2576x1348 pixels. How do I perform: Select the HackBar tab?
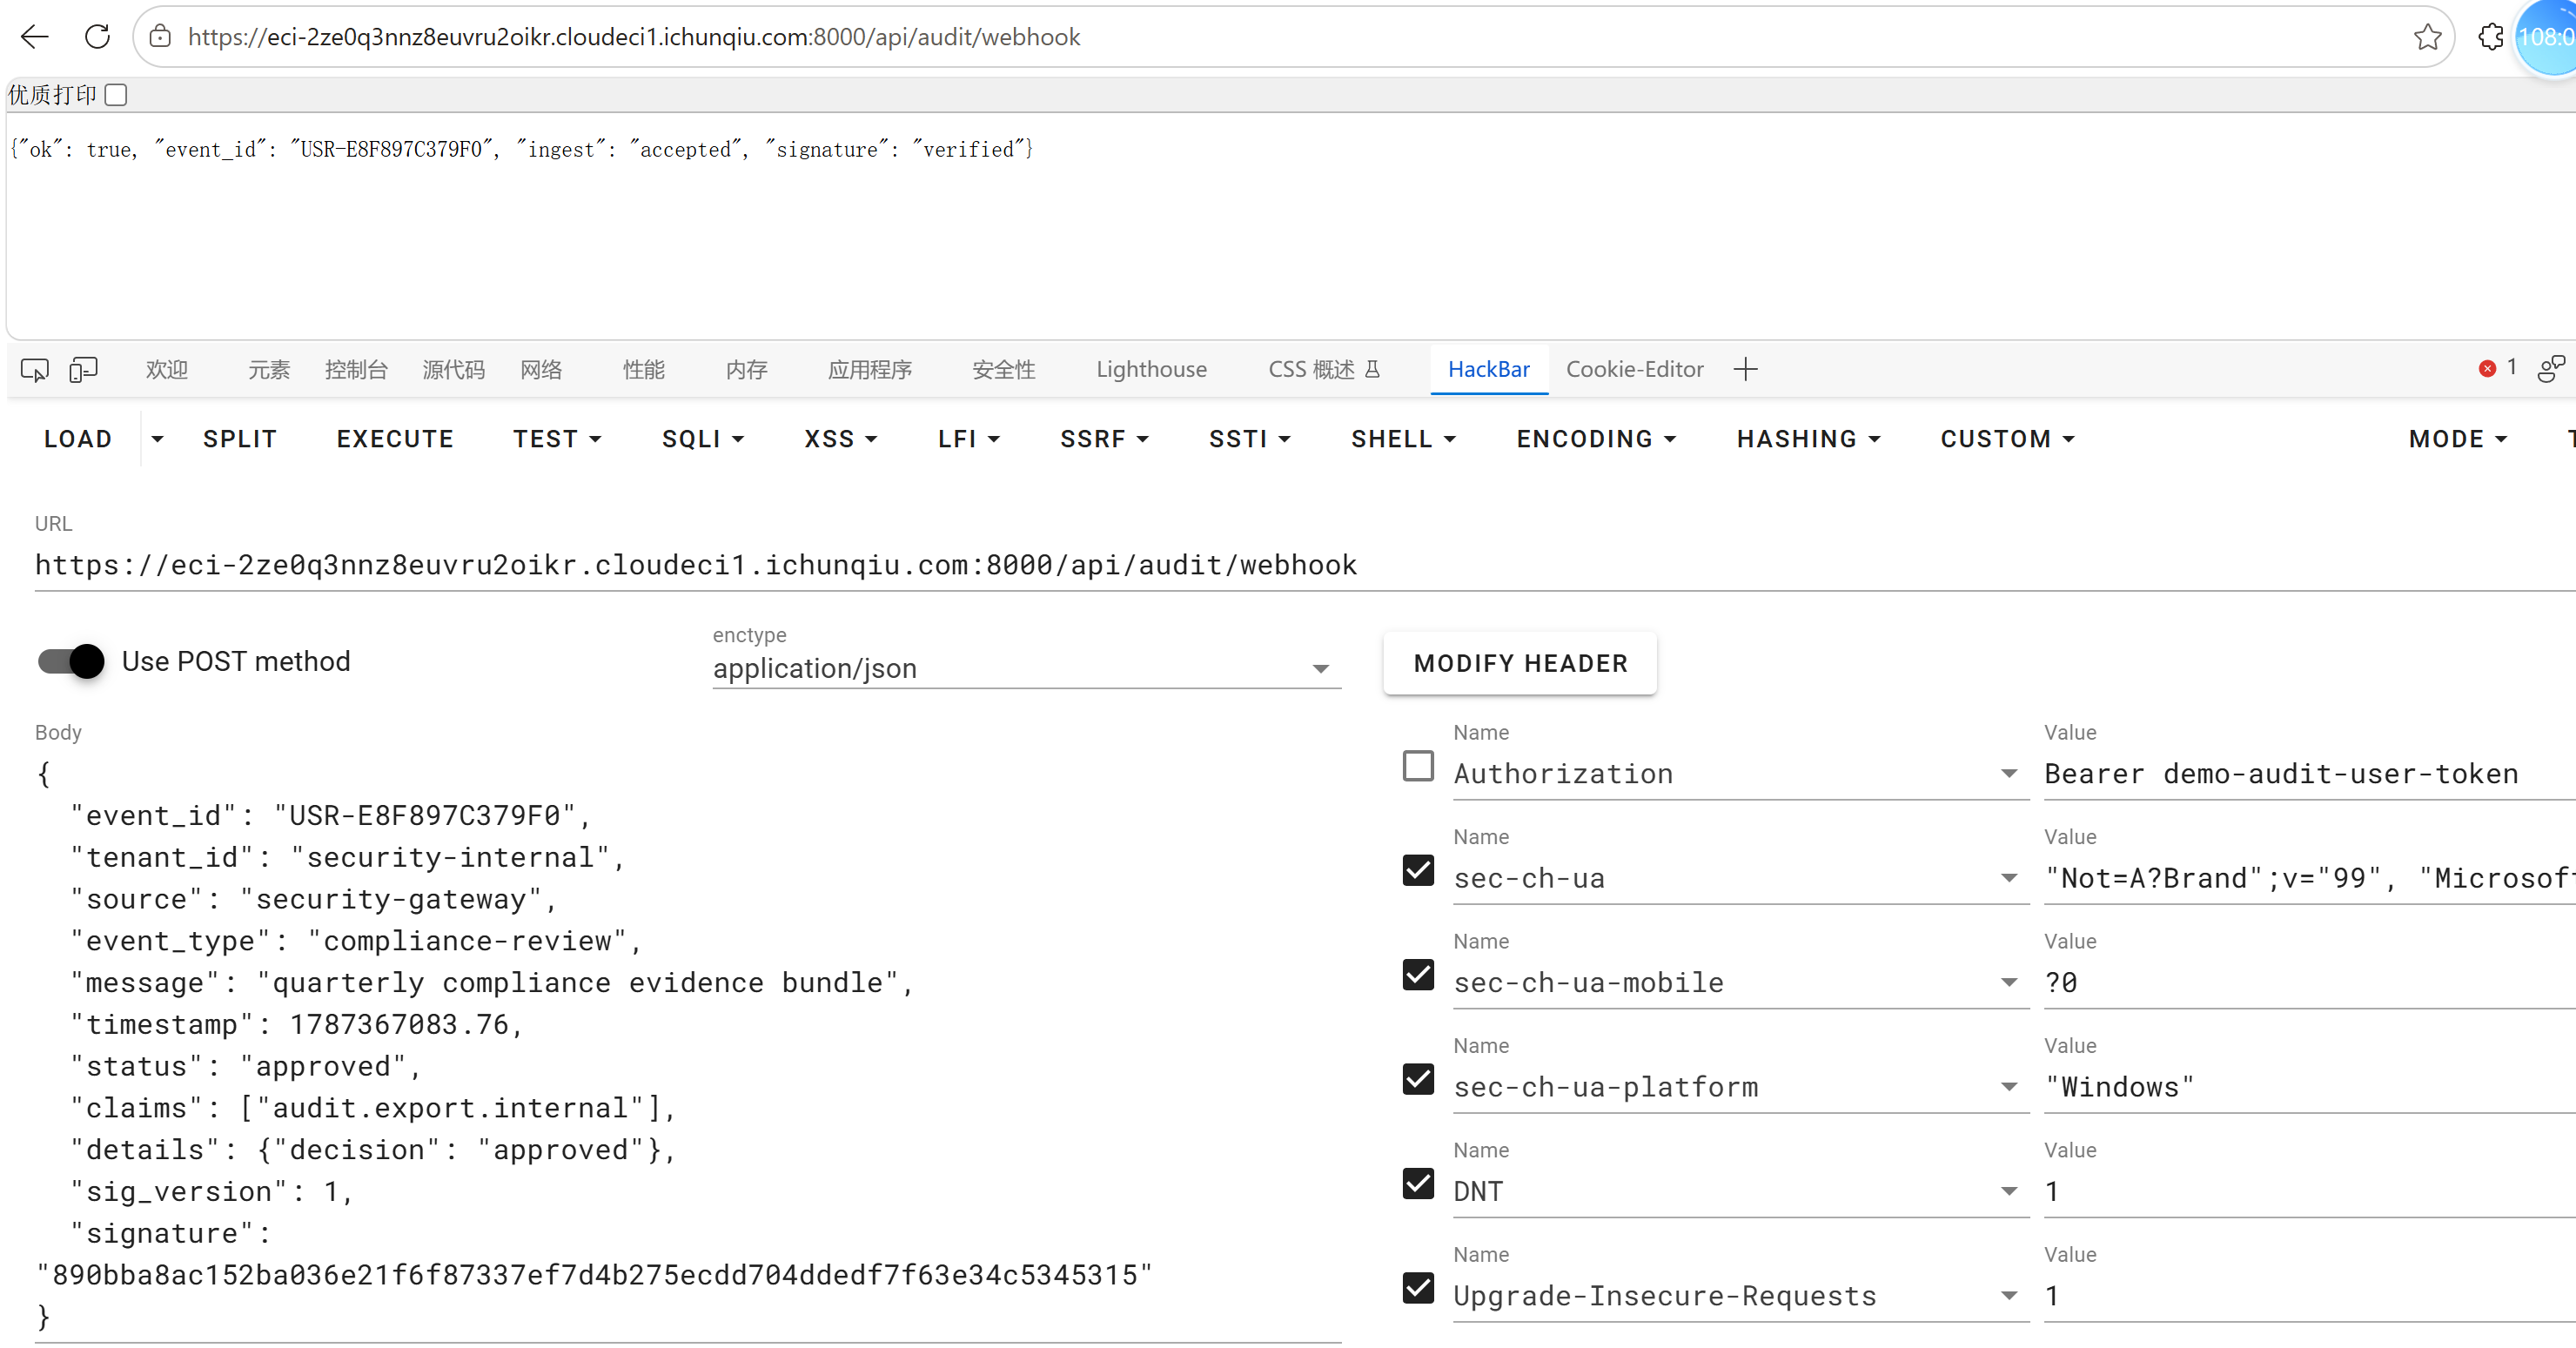click(x=1488, y=370)
